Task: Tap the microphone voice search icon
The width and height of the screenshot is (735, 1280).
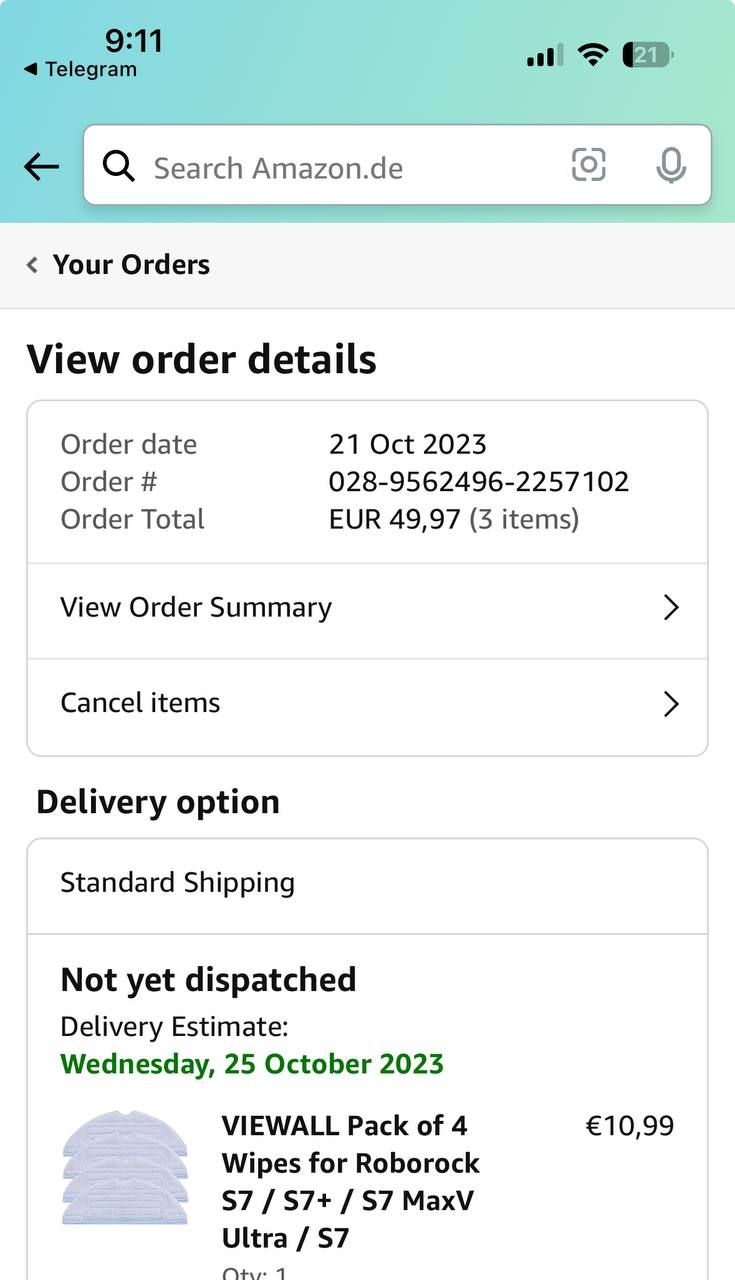Action: point(671,166)
